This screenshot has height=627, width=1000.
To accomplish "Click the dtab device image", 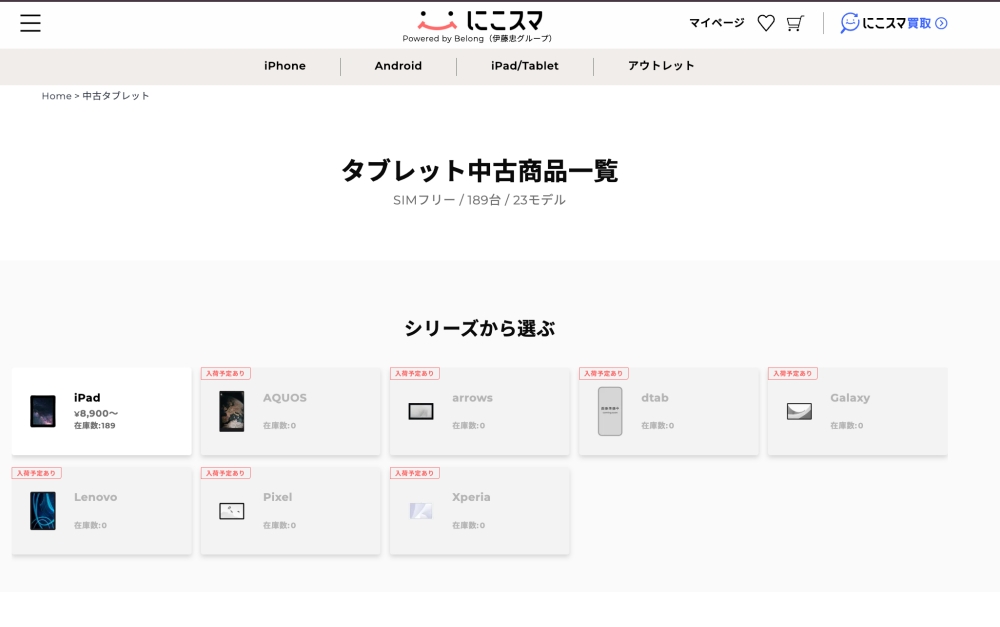I will [610, 411].
